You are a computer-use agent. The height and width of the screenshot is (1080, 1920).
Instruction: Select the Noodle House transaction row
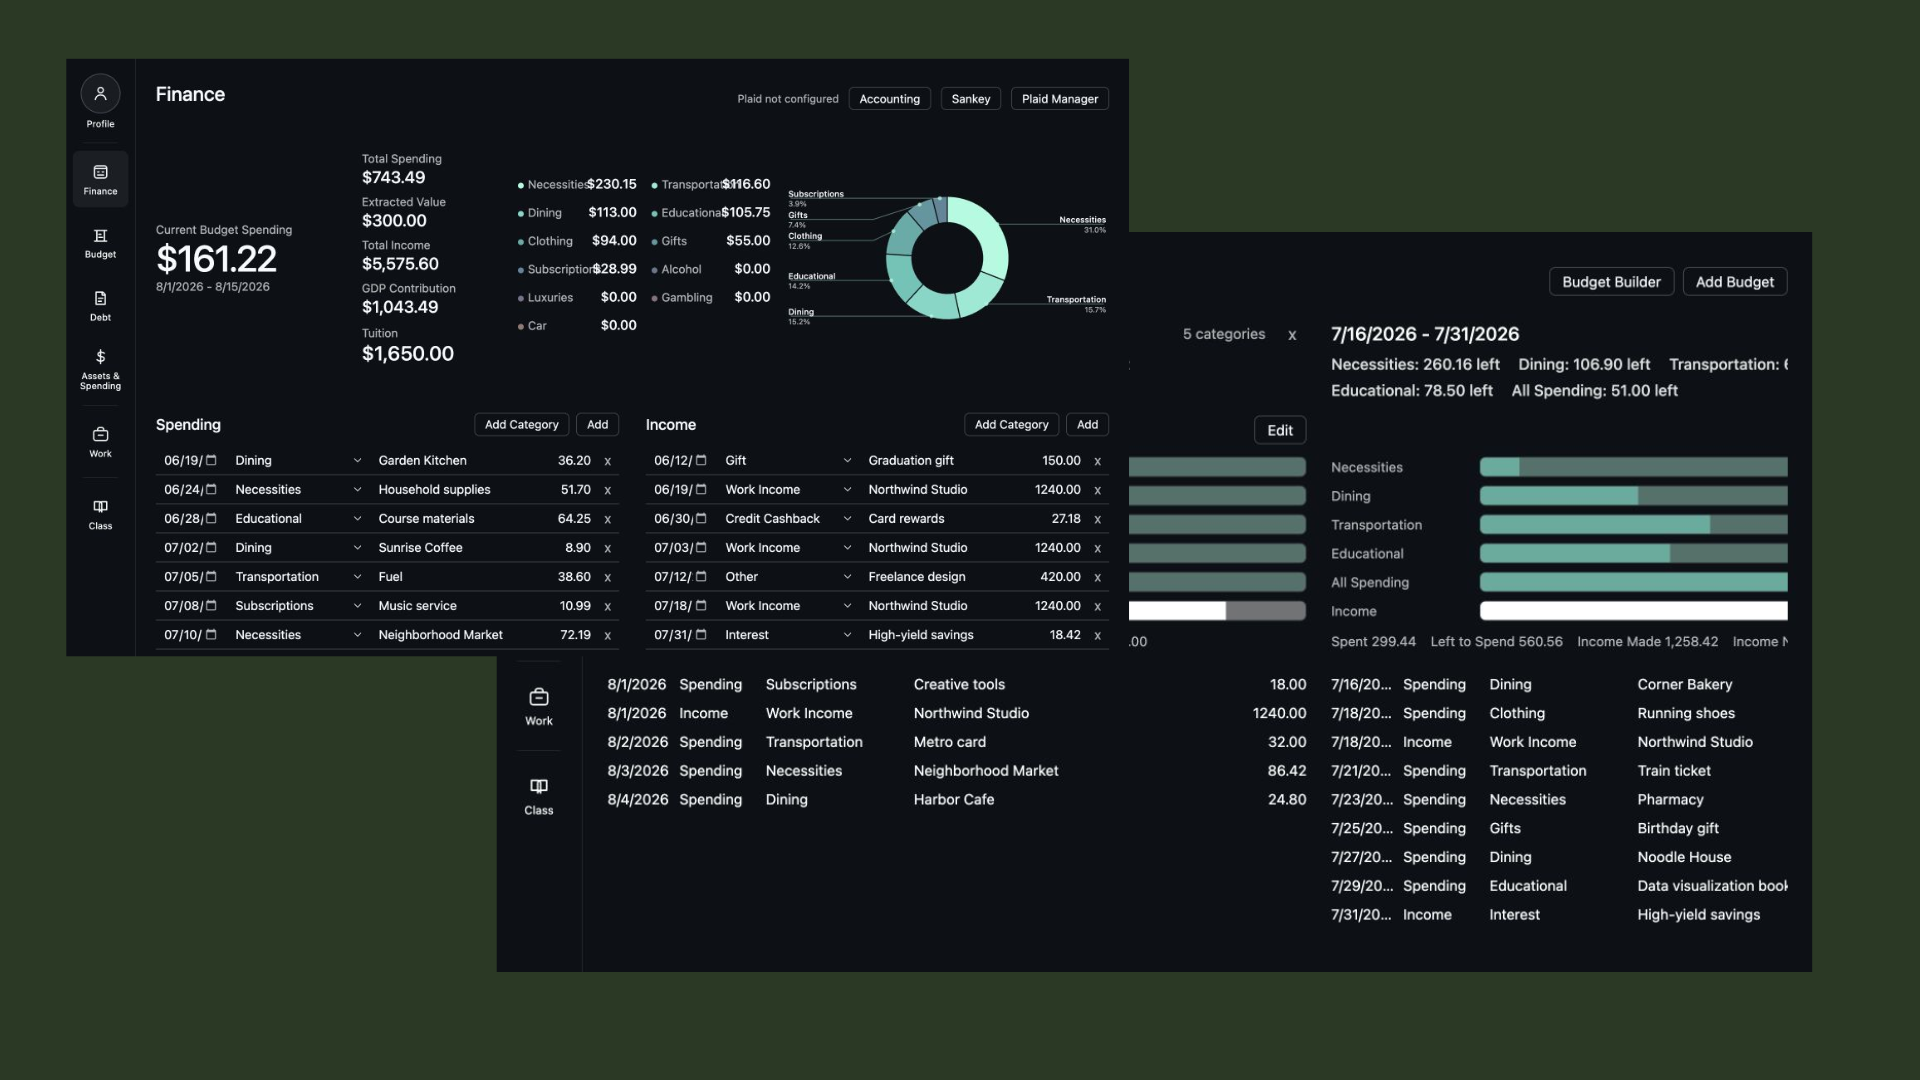tap(1558, 857)
